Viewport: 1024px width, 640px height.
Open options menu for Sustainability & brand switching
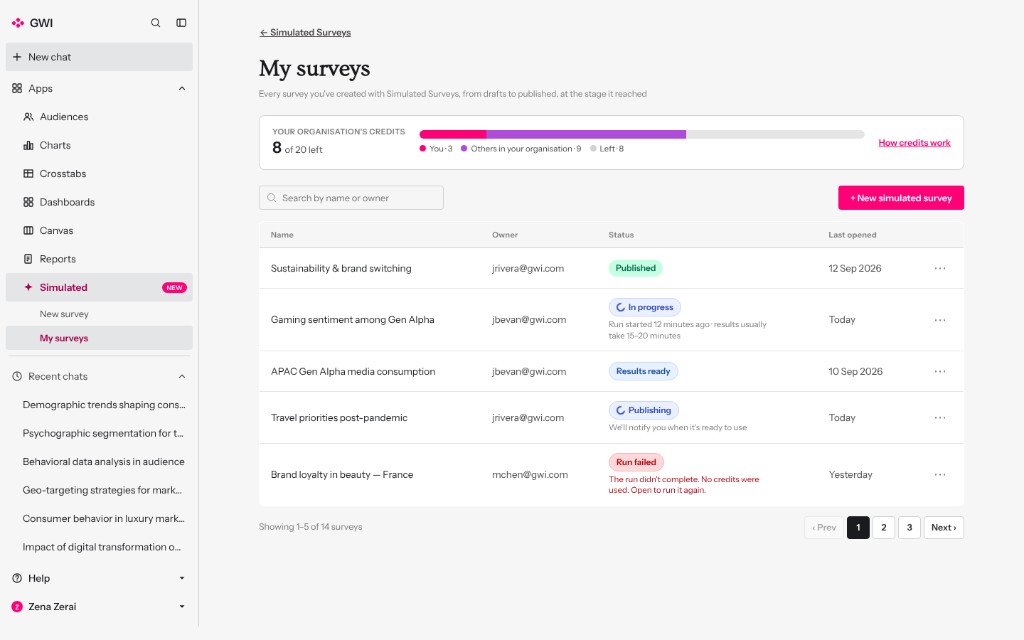(940, 268)
